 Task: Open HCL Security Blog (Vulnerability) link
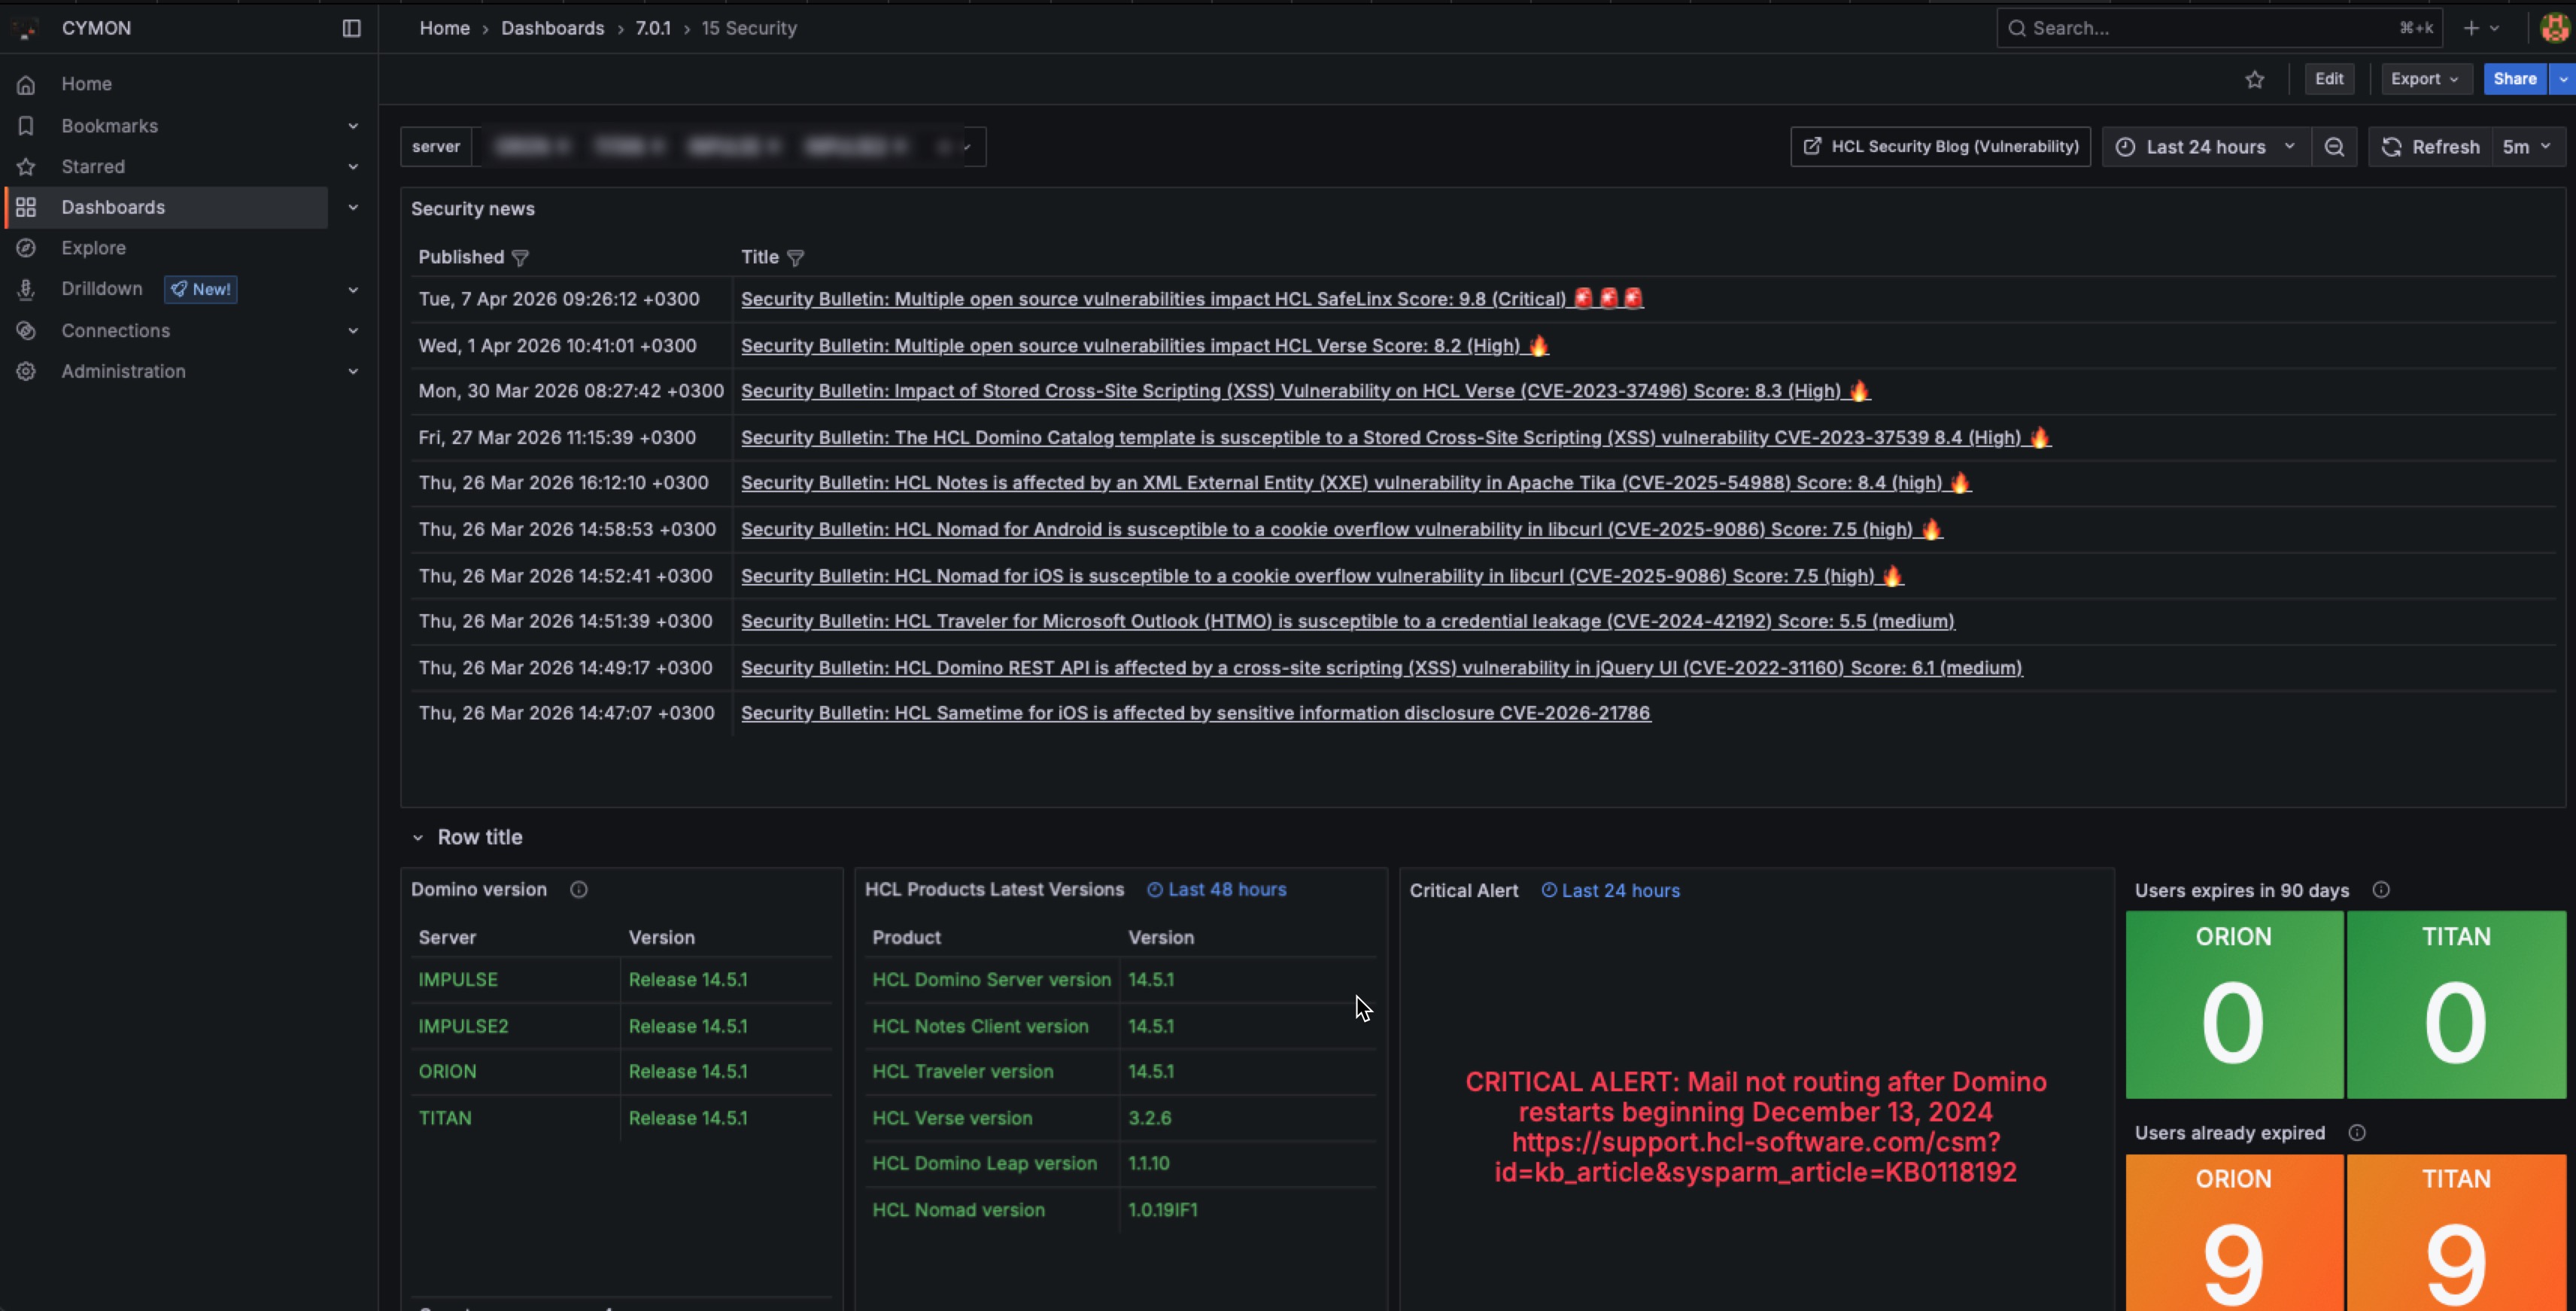coord(1940,147)
